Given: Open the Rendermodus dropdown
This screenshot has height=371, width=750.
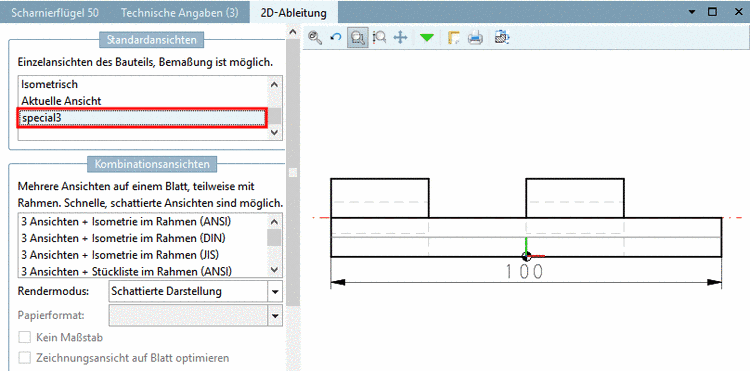Looking at the screenshot, I should tap(195, 291).
